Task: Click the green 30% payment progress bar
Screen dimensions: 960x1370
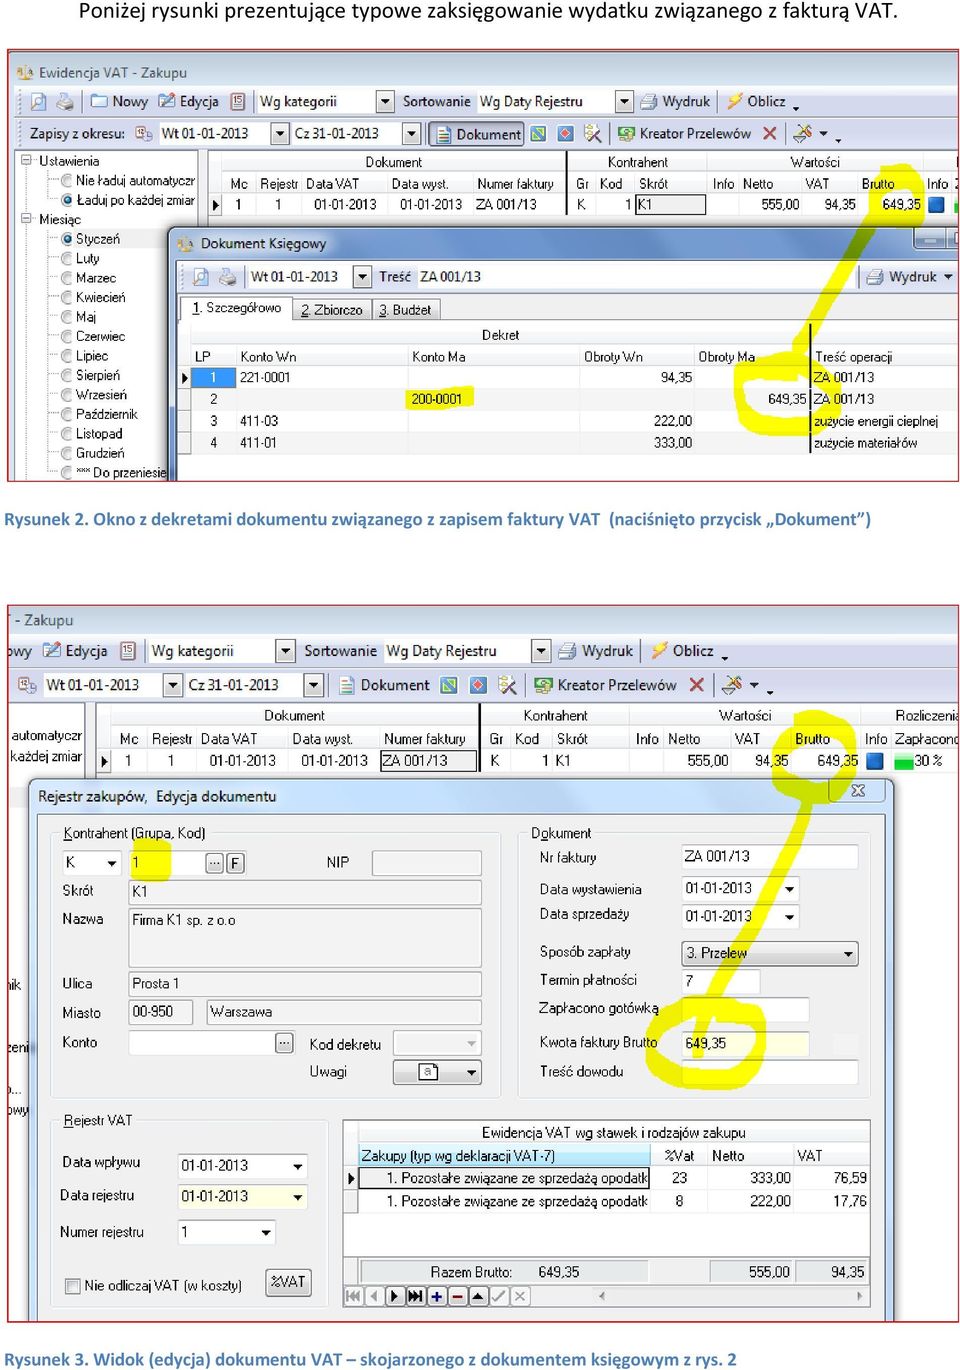Action: 904,762
